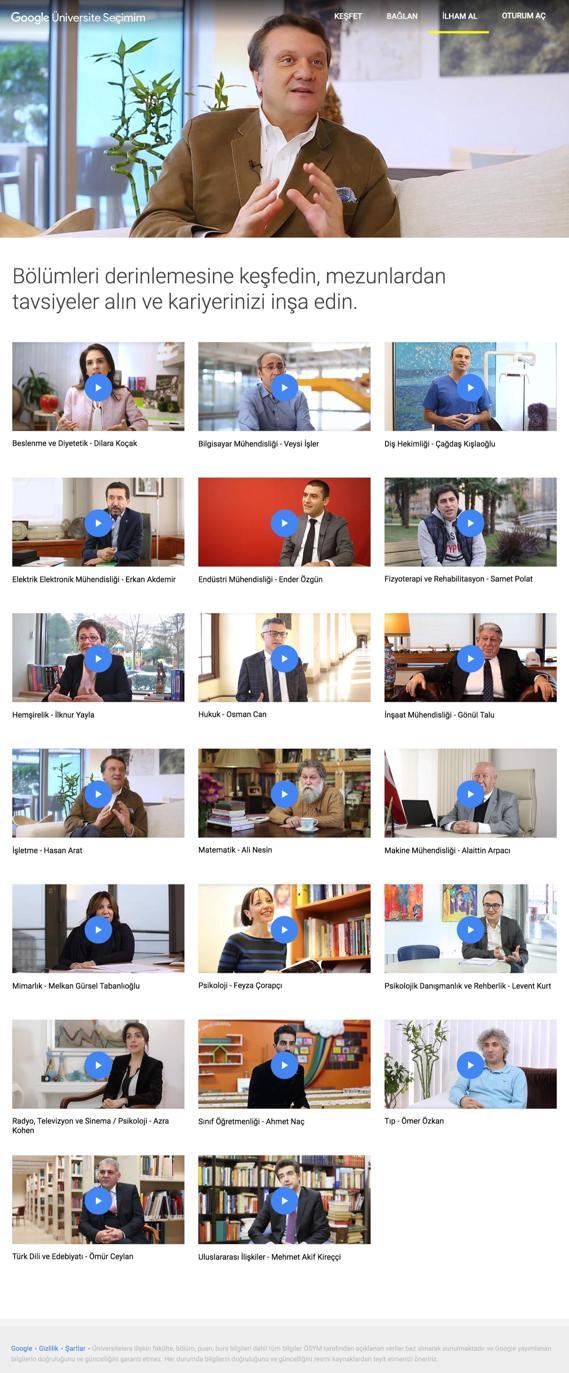Play the Hukuk - Osman Can video
This screenshot has height=1373, width=569.
point(284,658)
